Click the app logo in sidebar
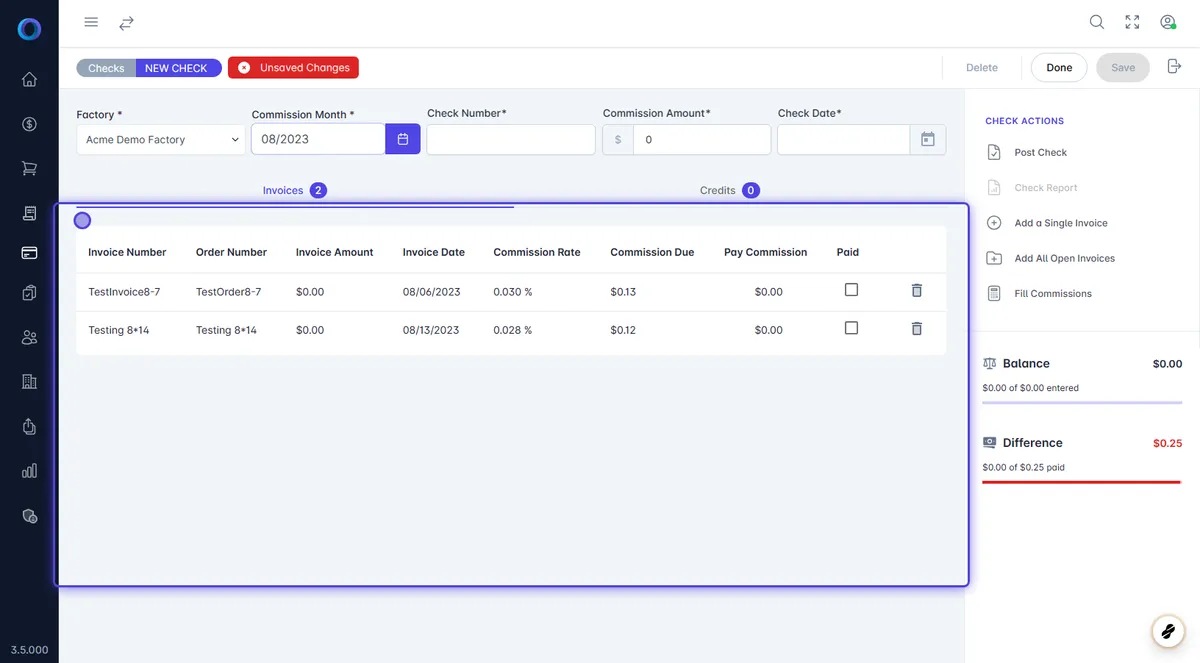 pyautogui.click(x=29, y=29)
